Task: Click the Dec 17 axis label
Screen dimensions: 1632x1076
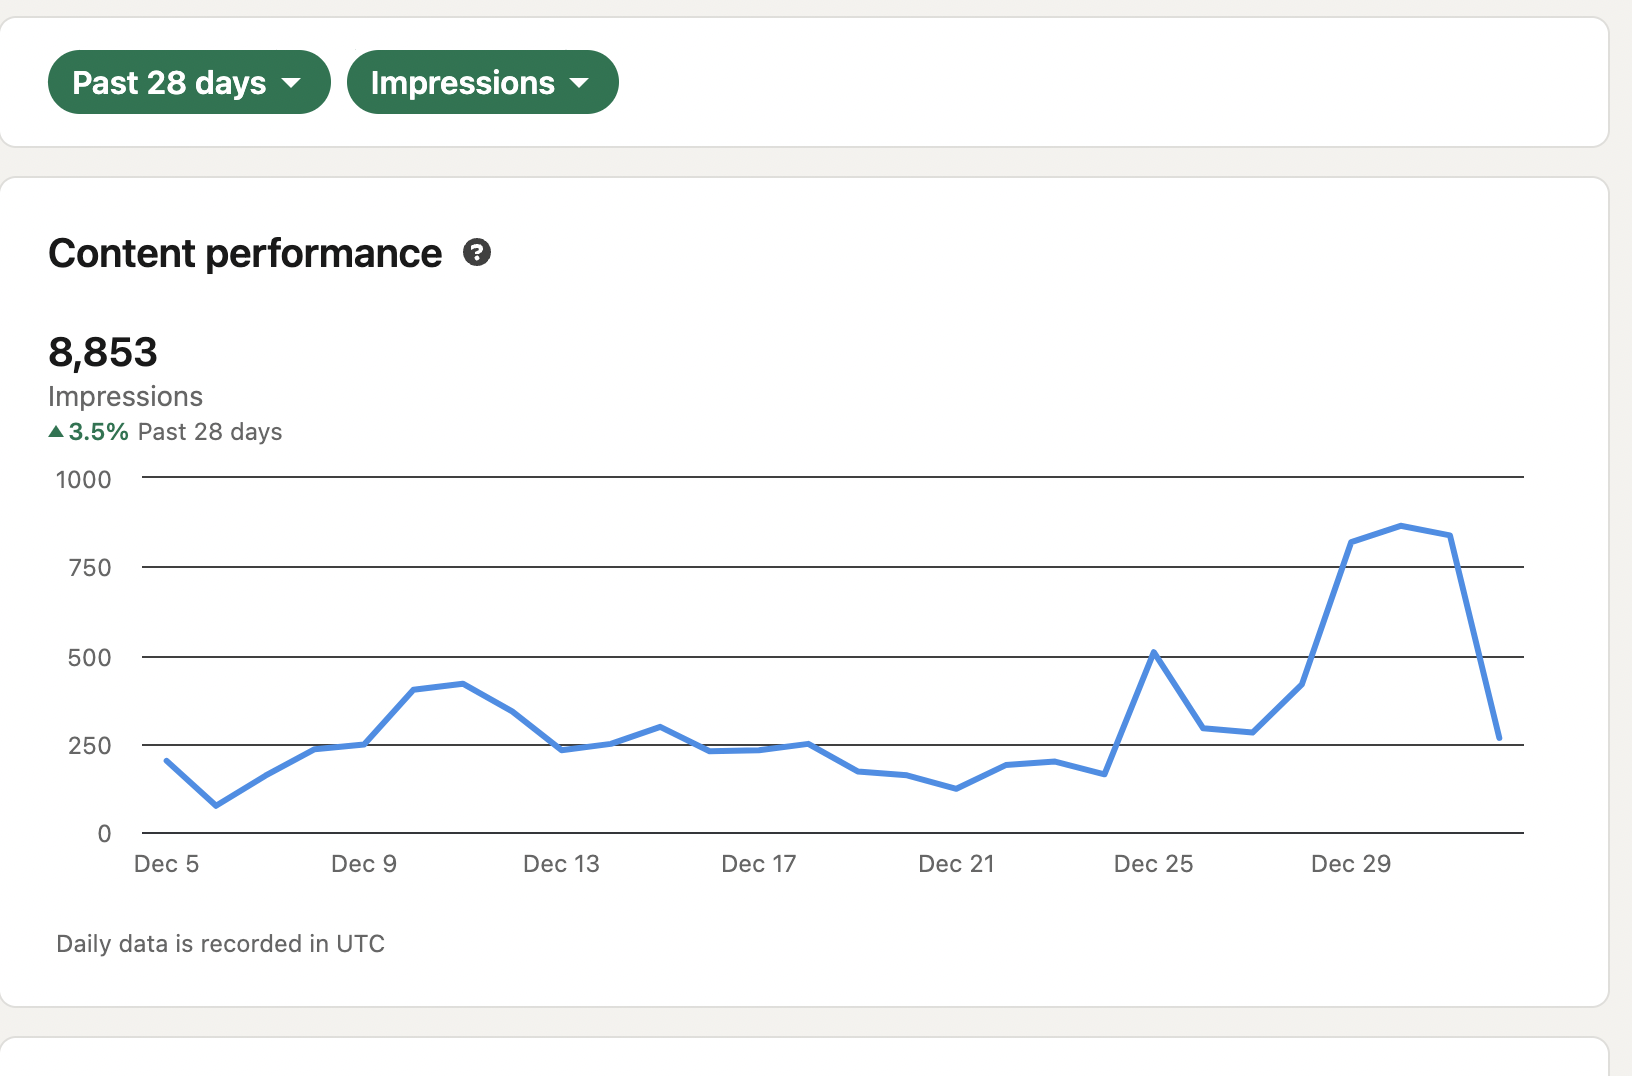Action: point(759,864)
